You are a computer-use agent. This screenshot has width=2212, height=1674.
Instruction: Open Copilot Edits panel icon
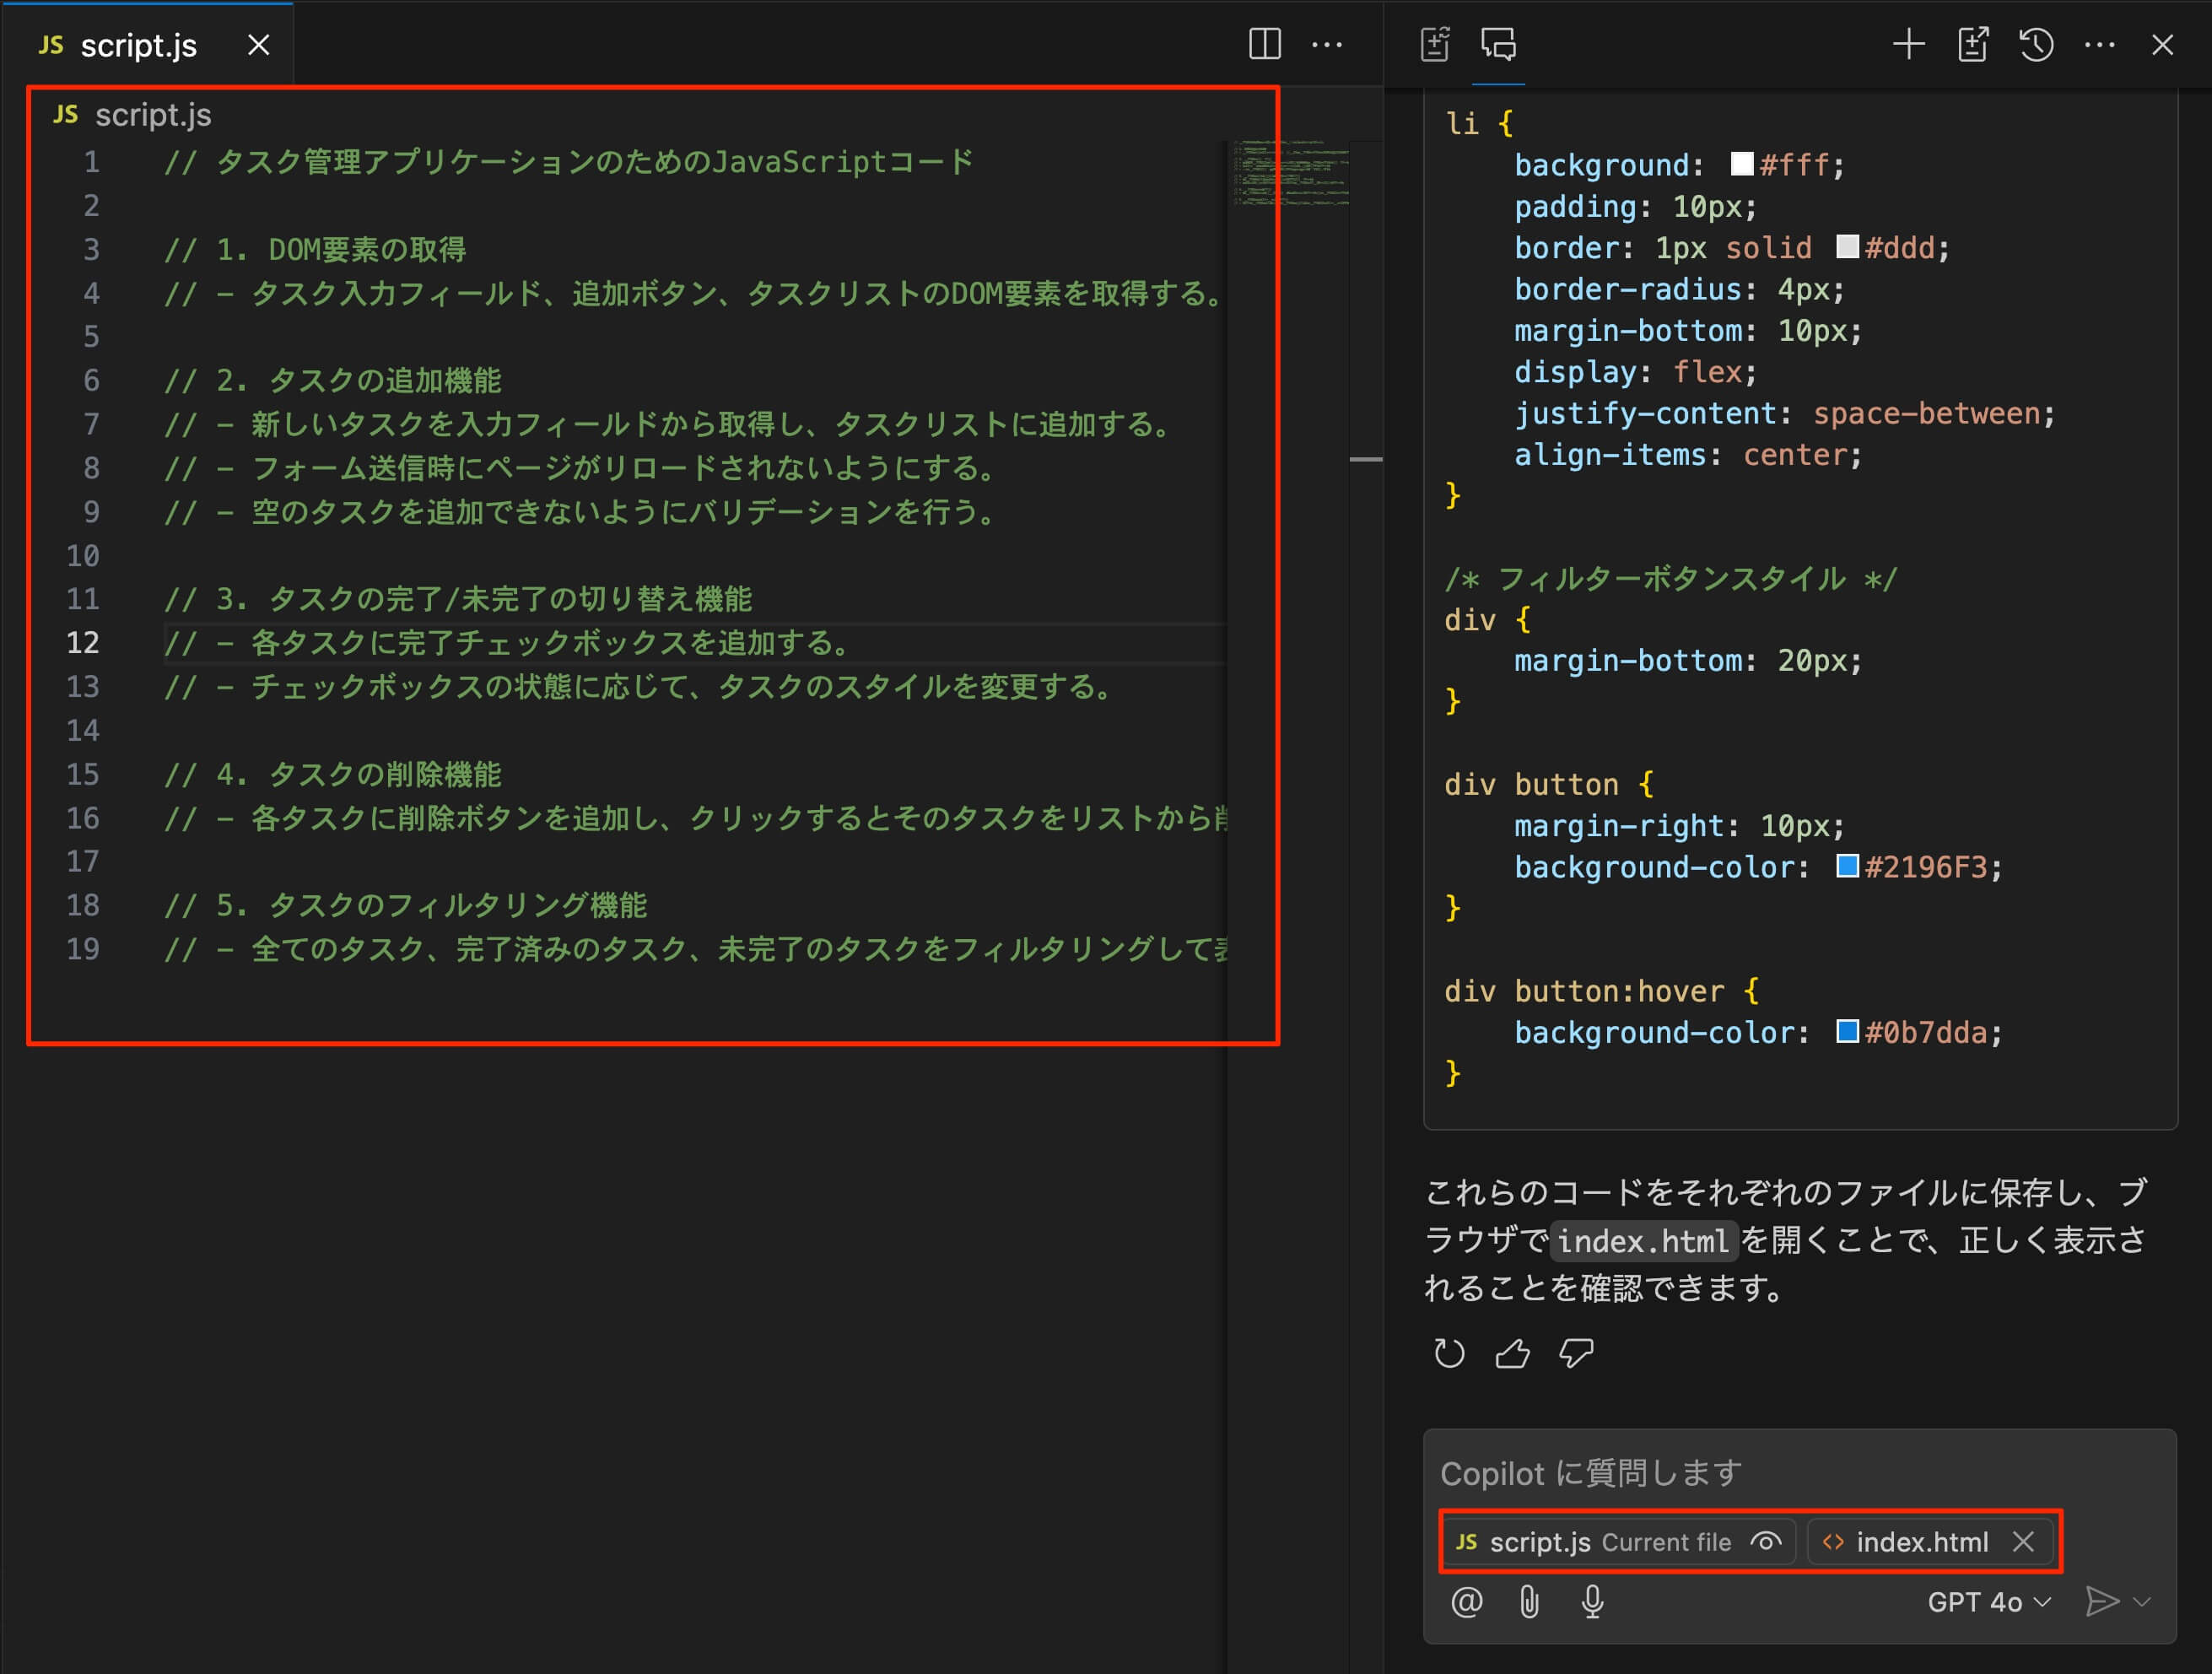click(1435, 44)
